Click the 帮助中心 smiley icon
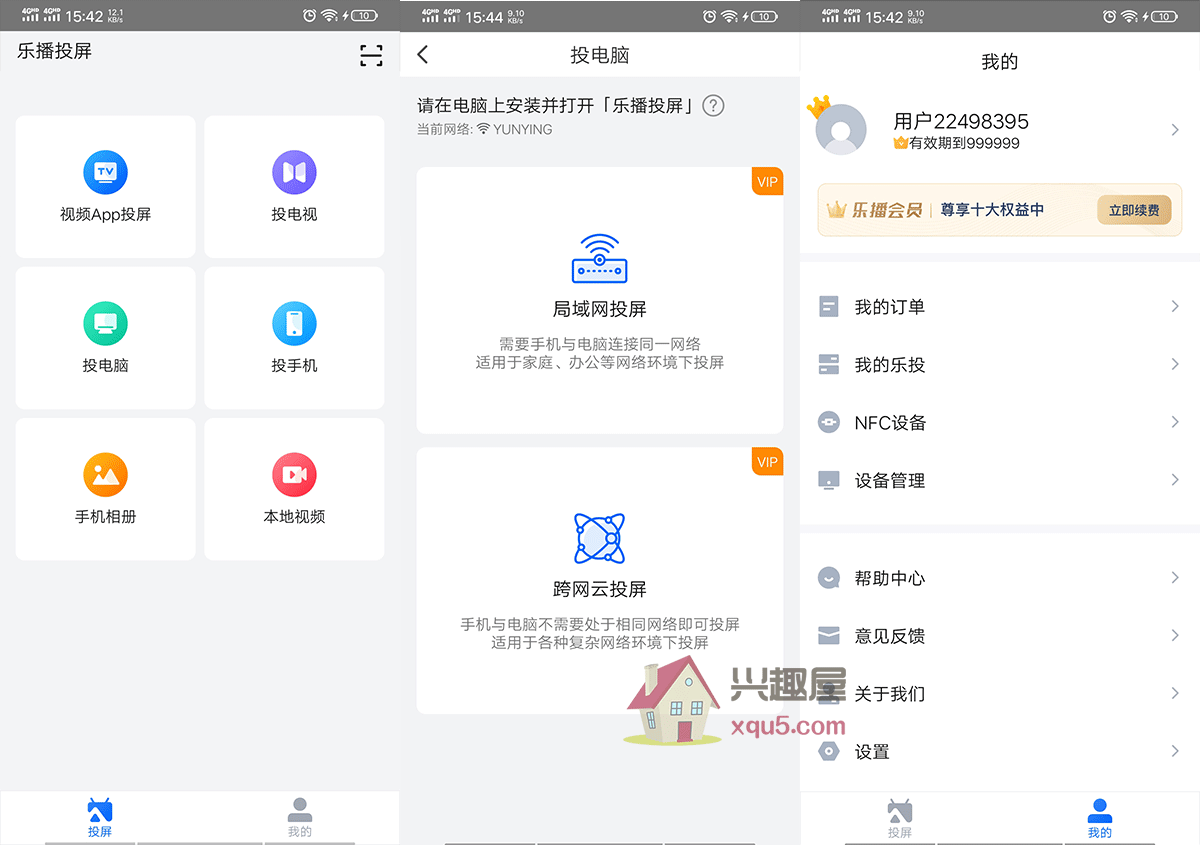1200x845 pixels. click(x=828, y=578)
